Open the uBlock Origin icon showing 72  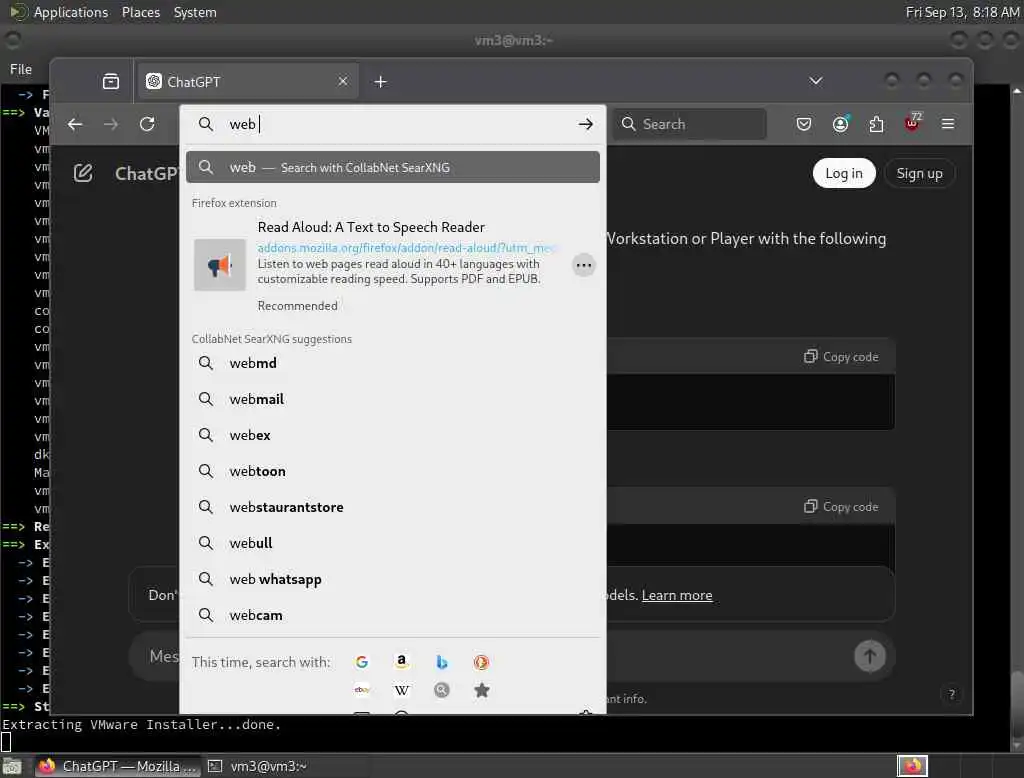(x=912, y=123)
